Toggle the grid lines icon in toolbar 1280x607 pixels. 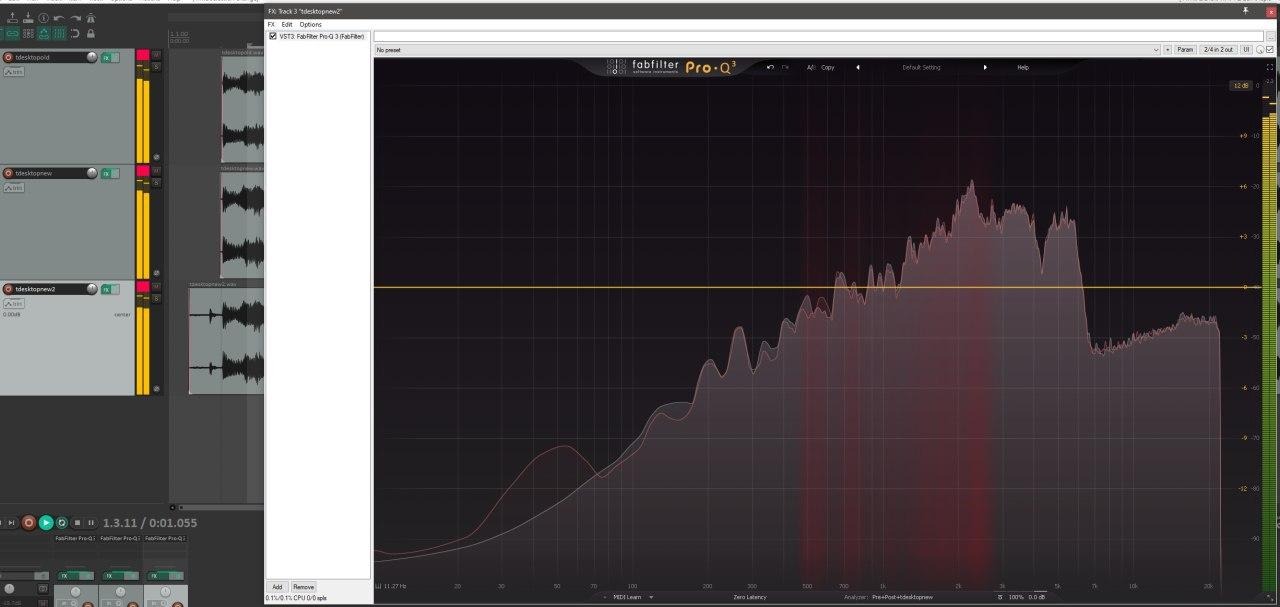point(59,34)
